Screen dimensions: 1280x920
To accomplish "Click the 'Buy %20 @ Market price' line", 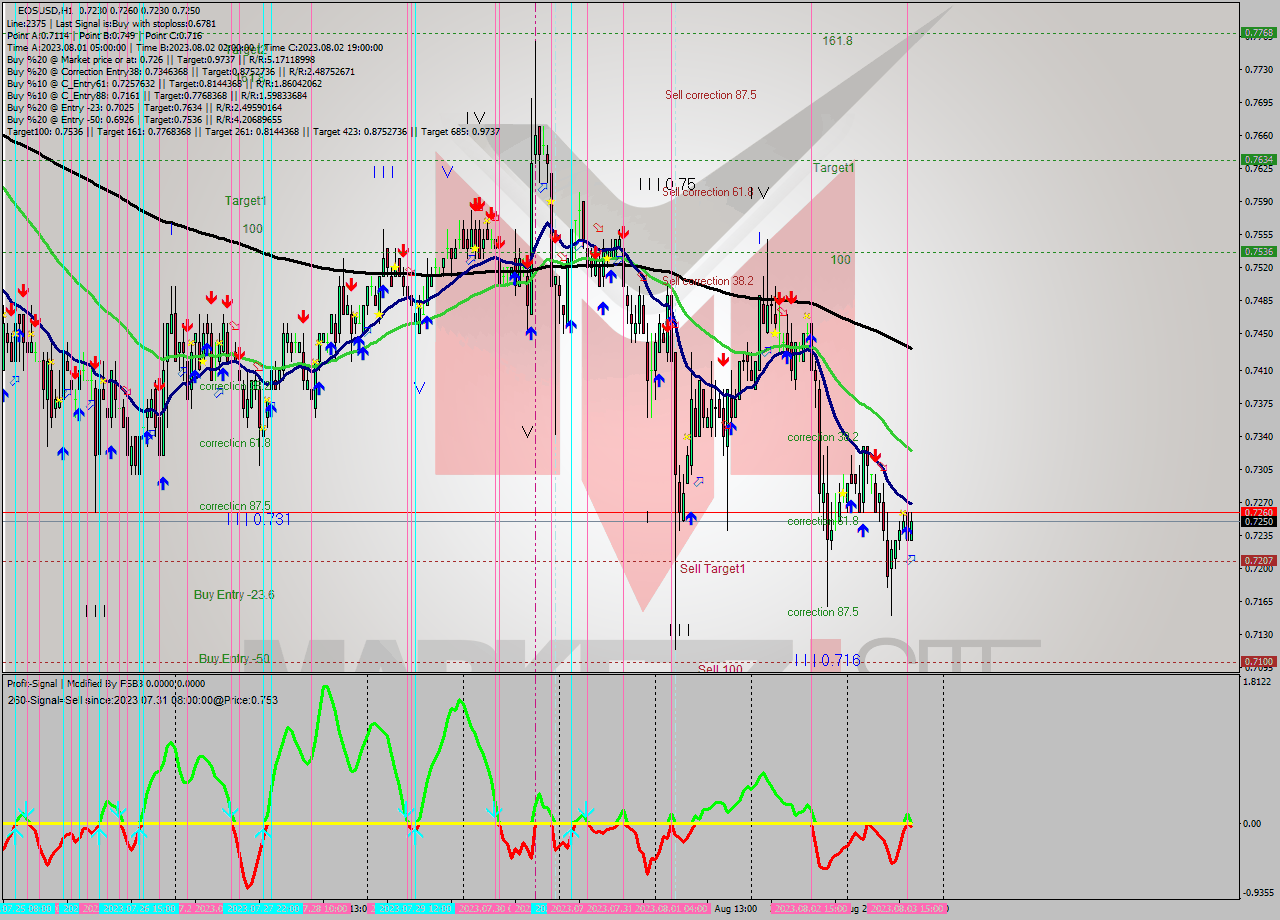I will click(161, 59).
